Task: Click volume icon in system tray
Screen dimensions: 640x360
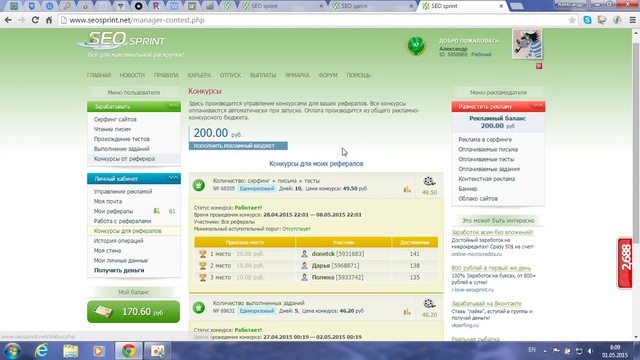Action: point(591,351)
